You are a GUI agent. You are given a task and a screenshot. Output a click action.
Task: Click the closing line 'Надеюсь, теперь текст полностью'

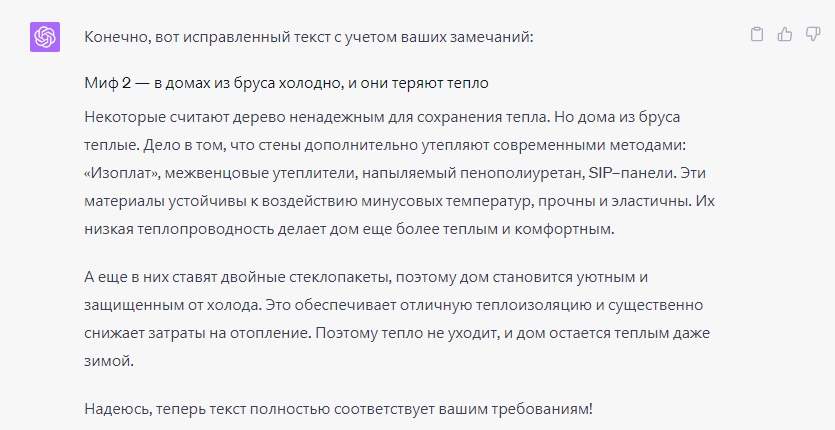tap(338, 409)
